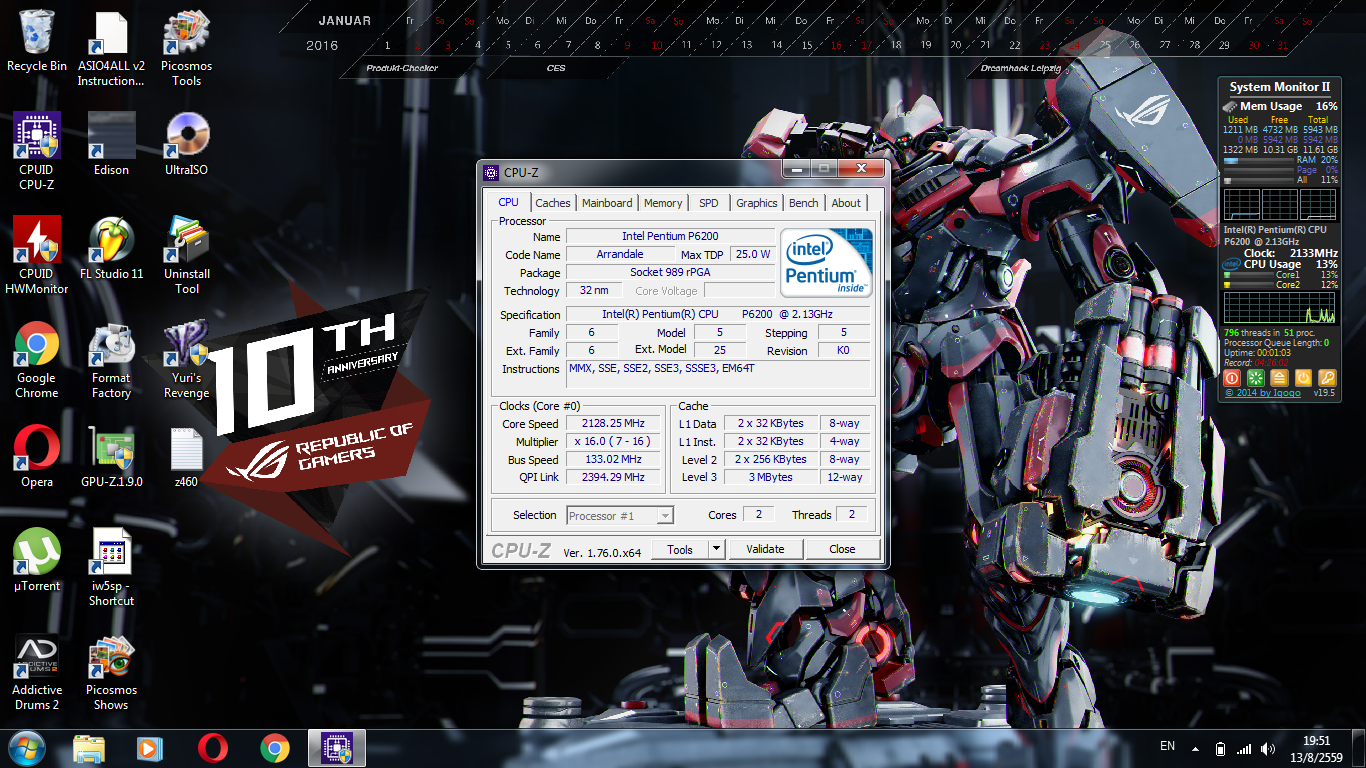Image resolution: width=1366 pixels, height=768 pixels.
Task: Click the green spinner icon in System Monitor II
Action: (1255, 378)
